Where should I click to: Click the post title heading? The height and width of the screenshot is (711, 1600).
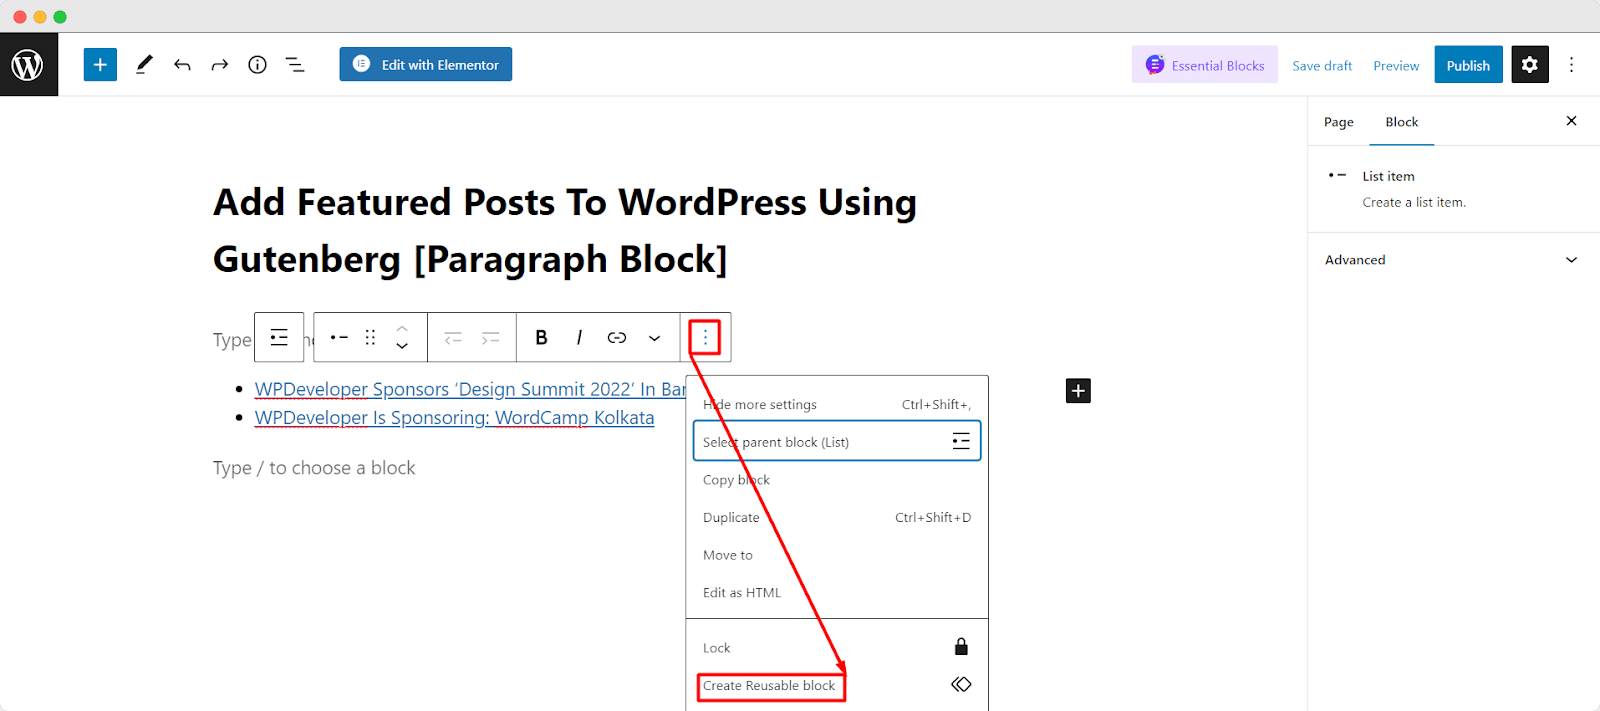[565, 231]
